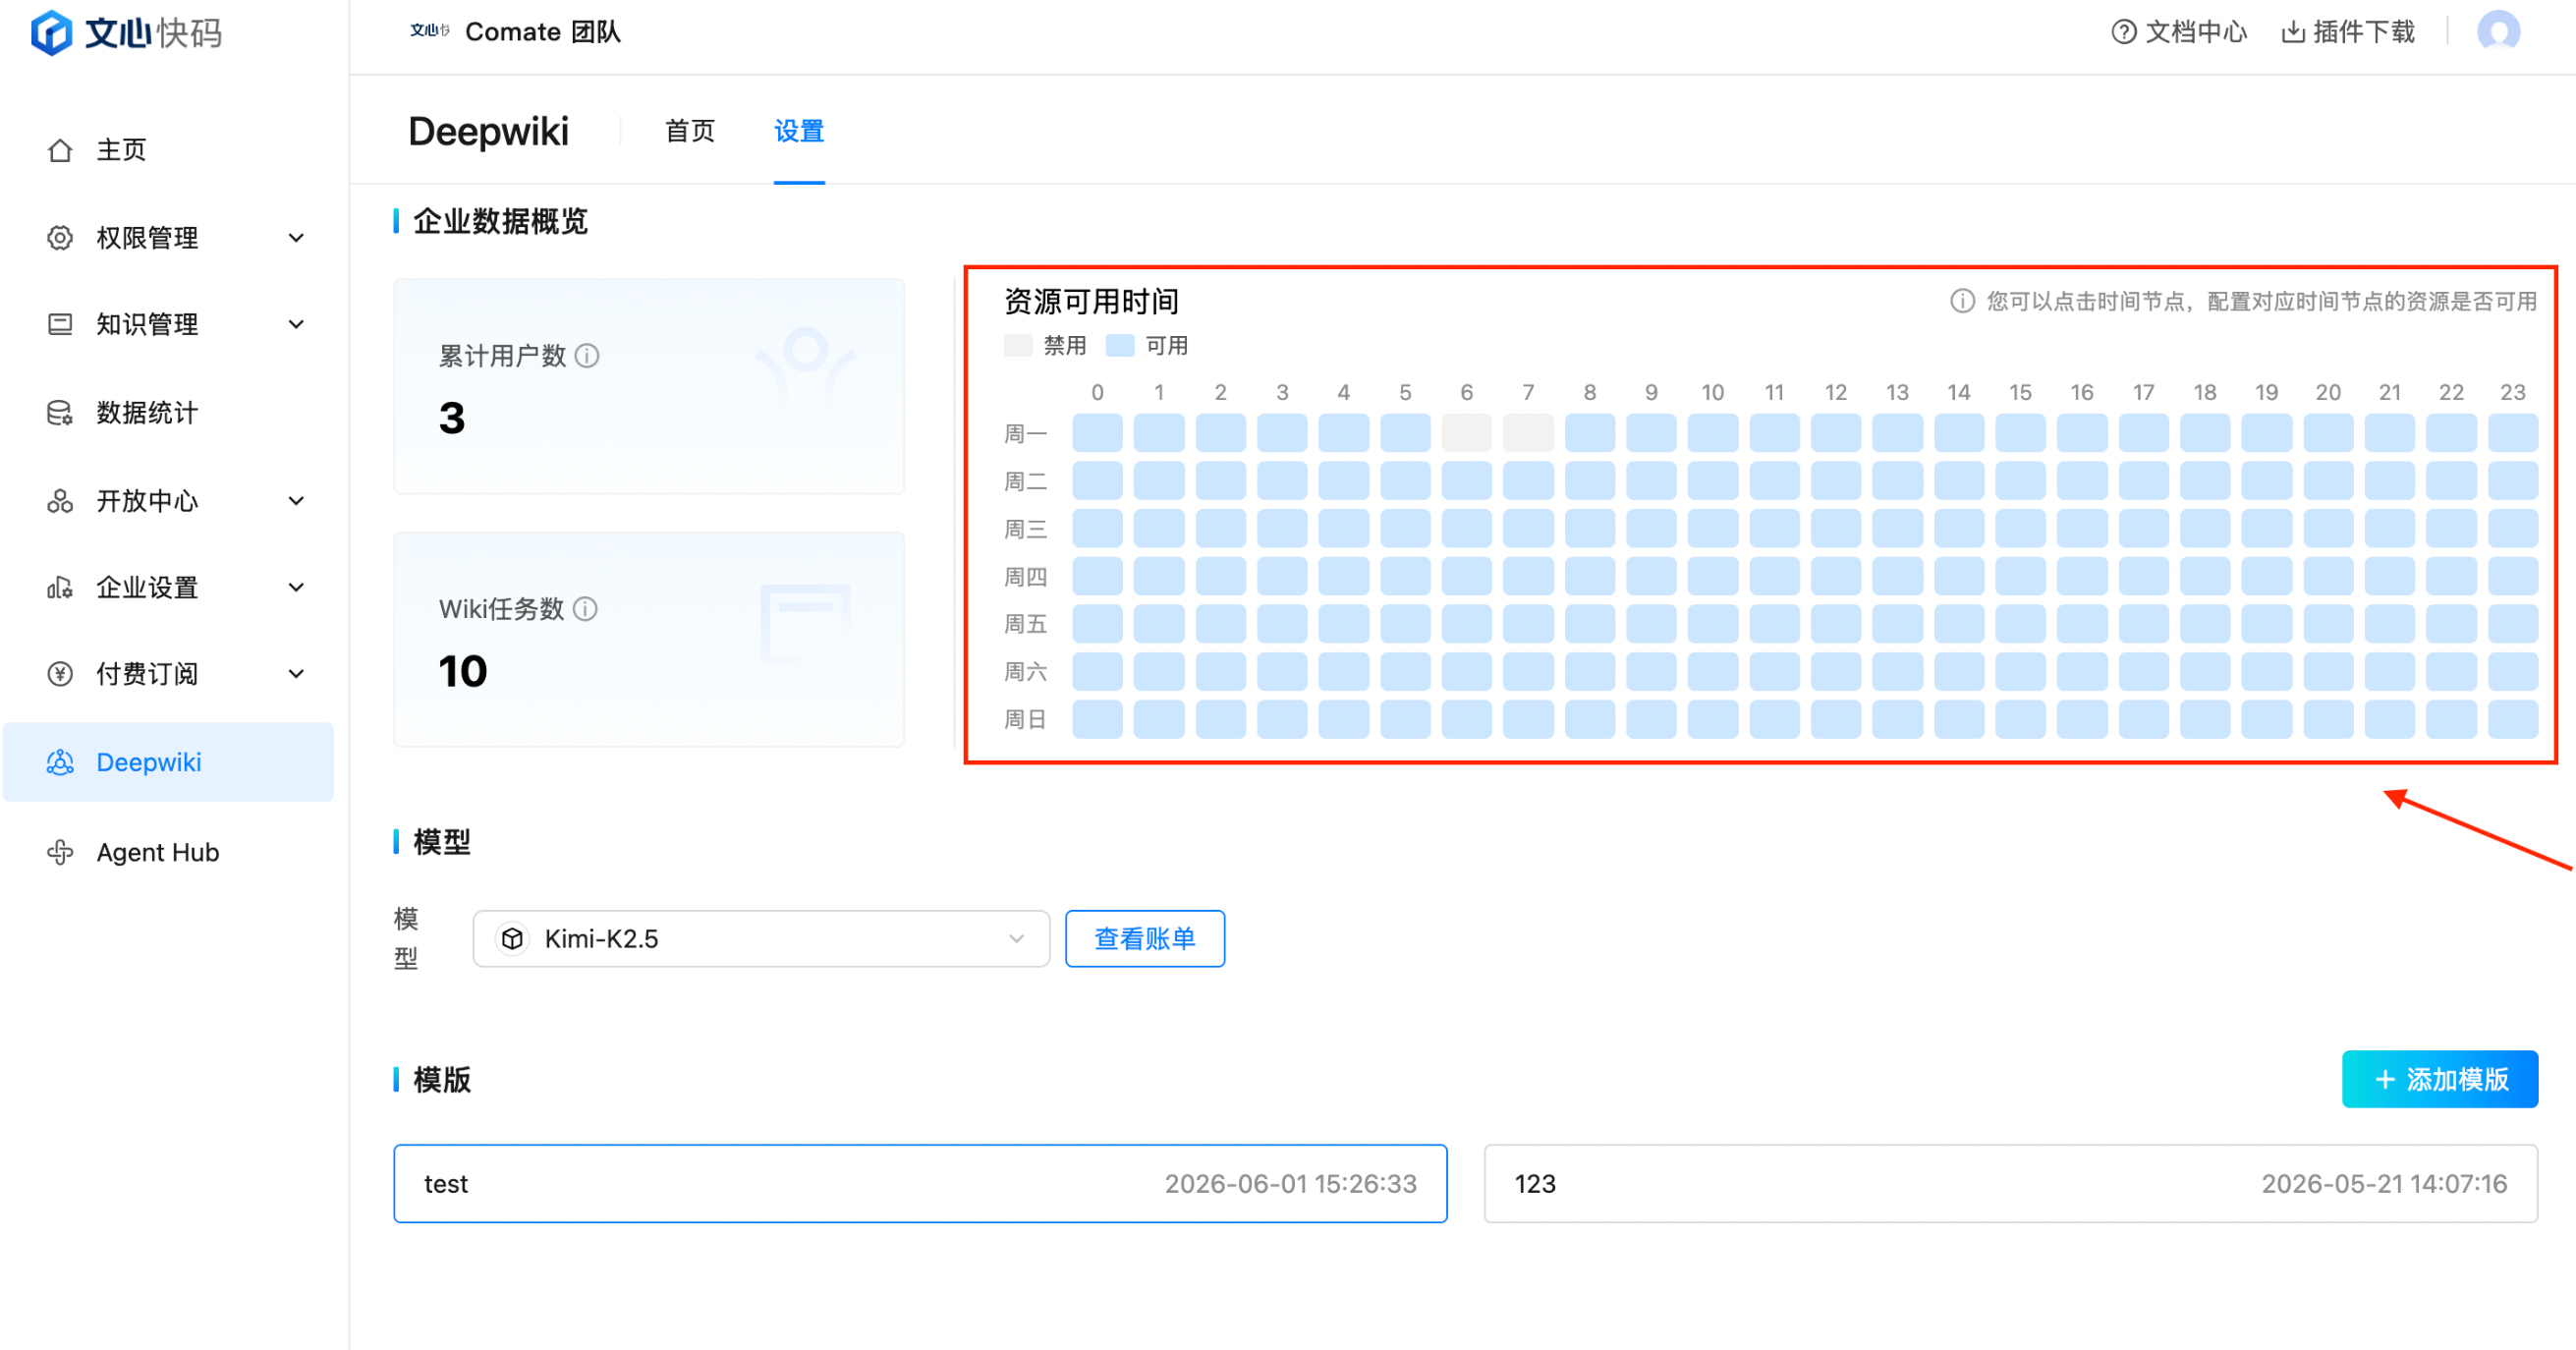Screen dimensions: 2576x1350
Task: Expand the 付费订阅 submenu chevron
Action: [296, 674]
